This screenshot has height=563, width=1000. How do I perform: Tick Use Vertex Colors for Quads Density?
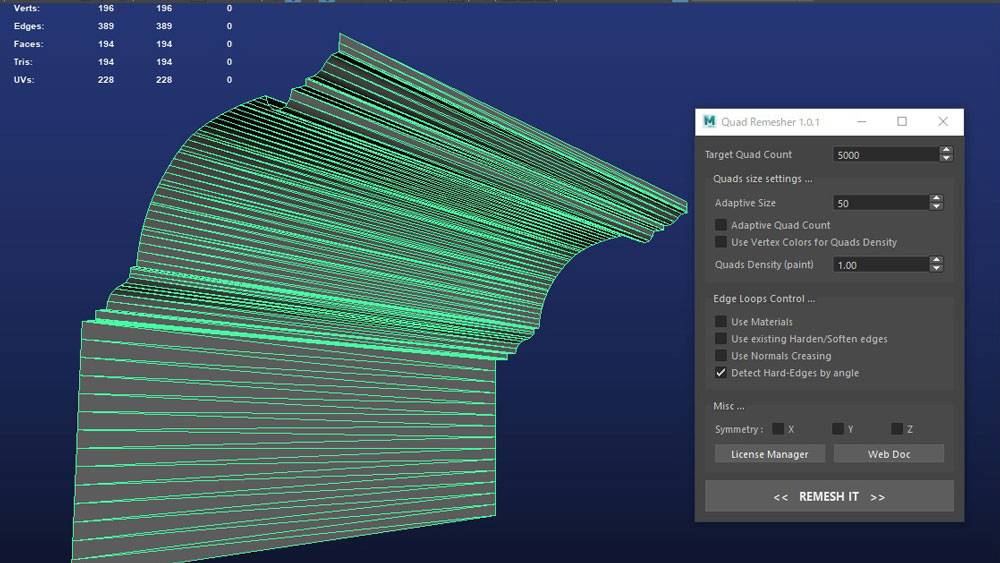pyautogui.click(x=721, y=242)
